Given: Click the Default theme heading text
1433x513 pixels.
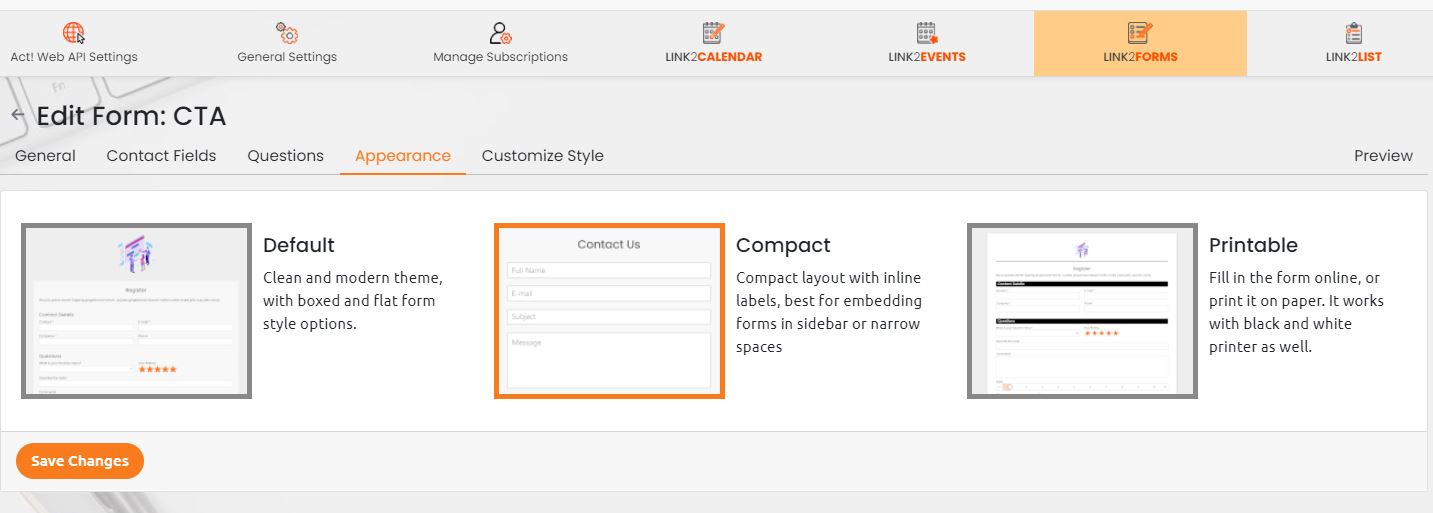Looking at the screenshot, I should (x=298, y=245).
